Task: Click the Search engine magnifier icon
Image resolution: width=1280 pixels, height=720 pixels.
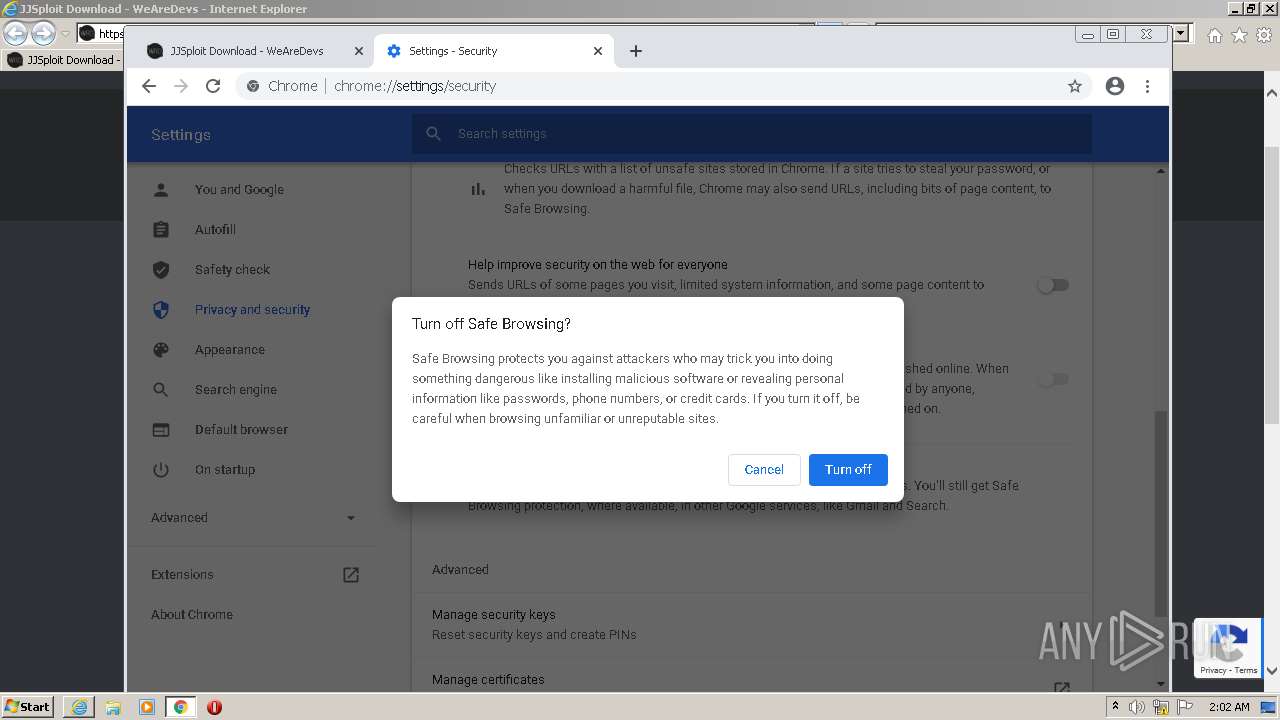Action: (x=161, y=390)
